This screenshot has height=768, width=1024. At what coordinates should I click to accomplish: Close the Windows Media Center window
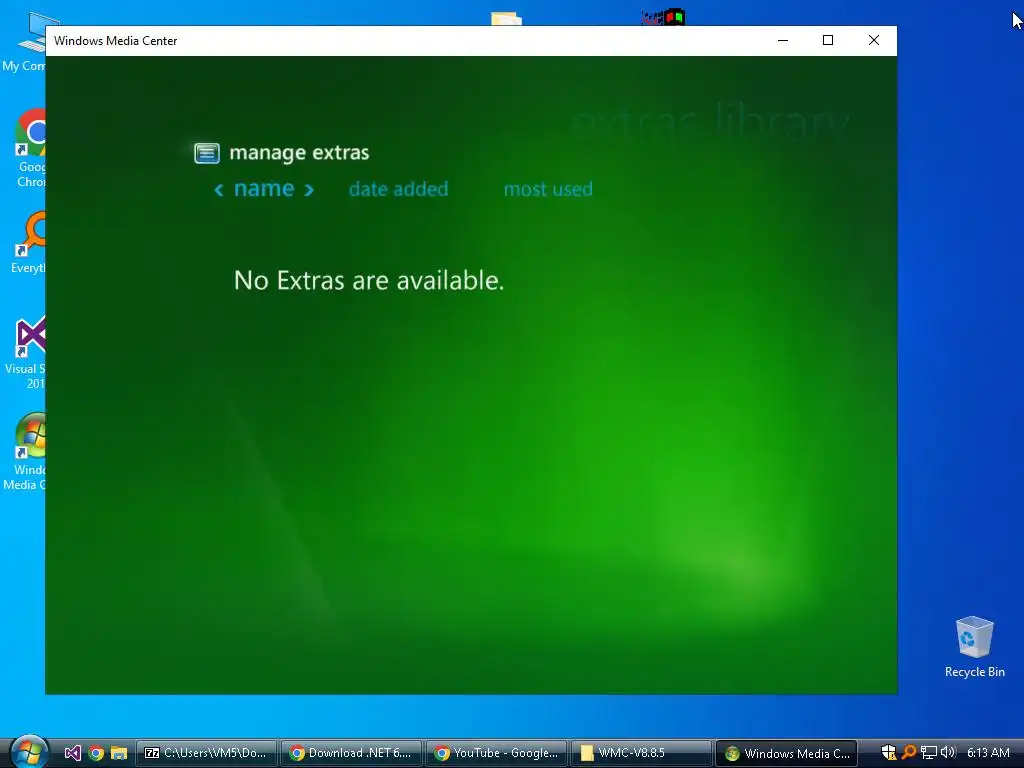tap(874, 40)
